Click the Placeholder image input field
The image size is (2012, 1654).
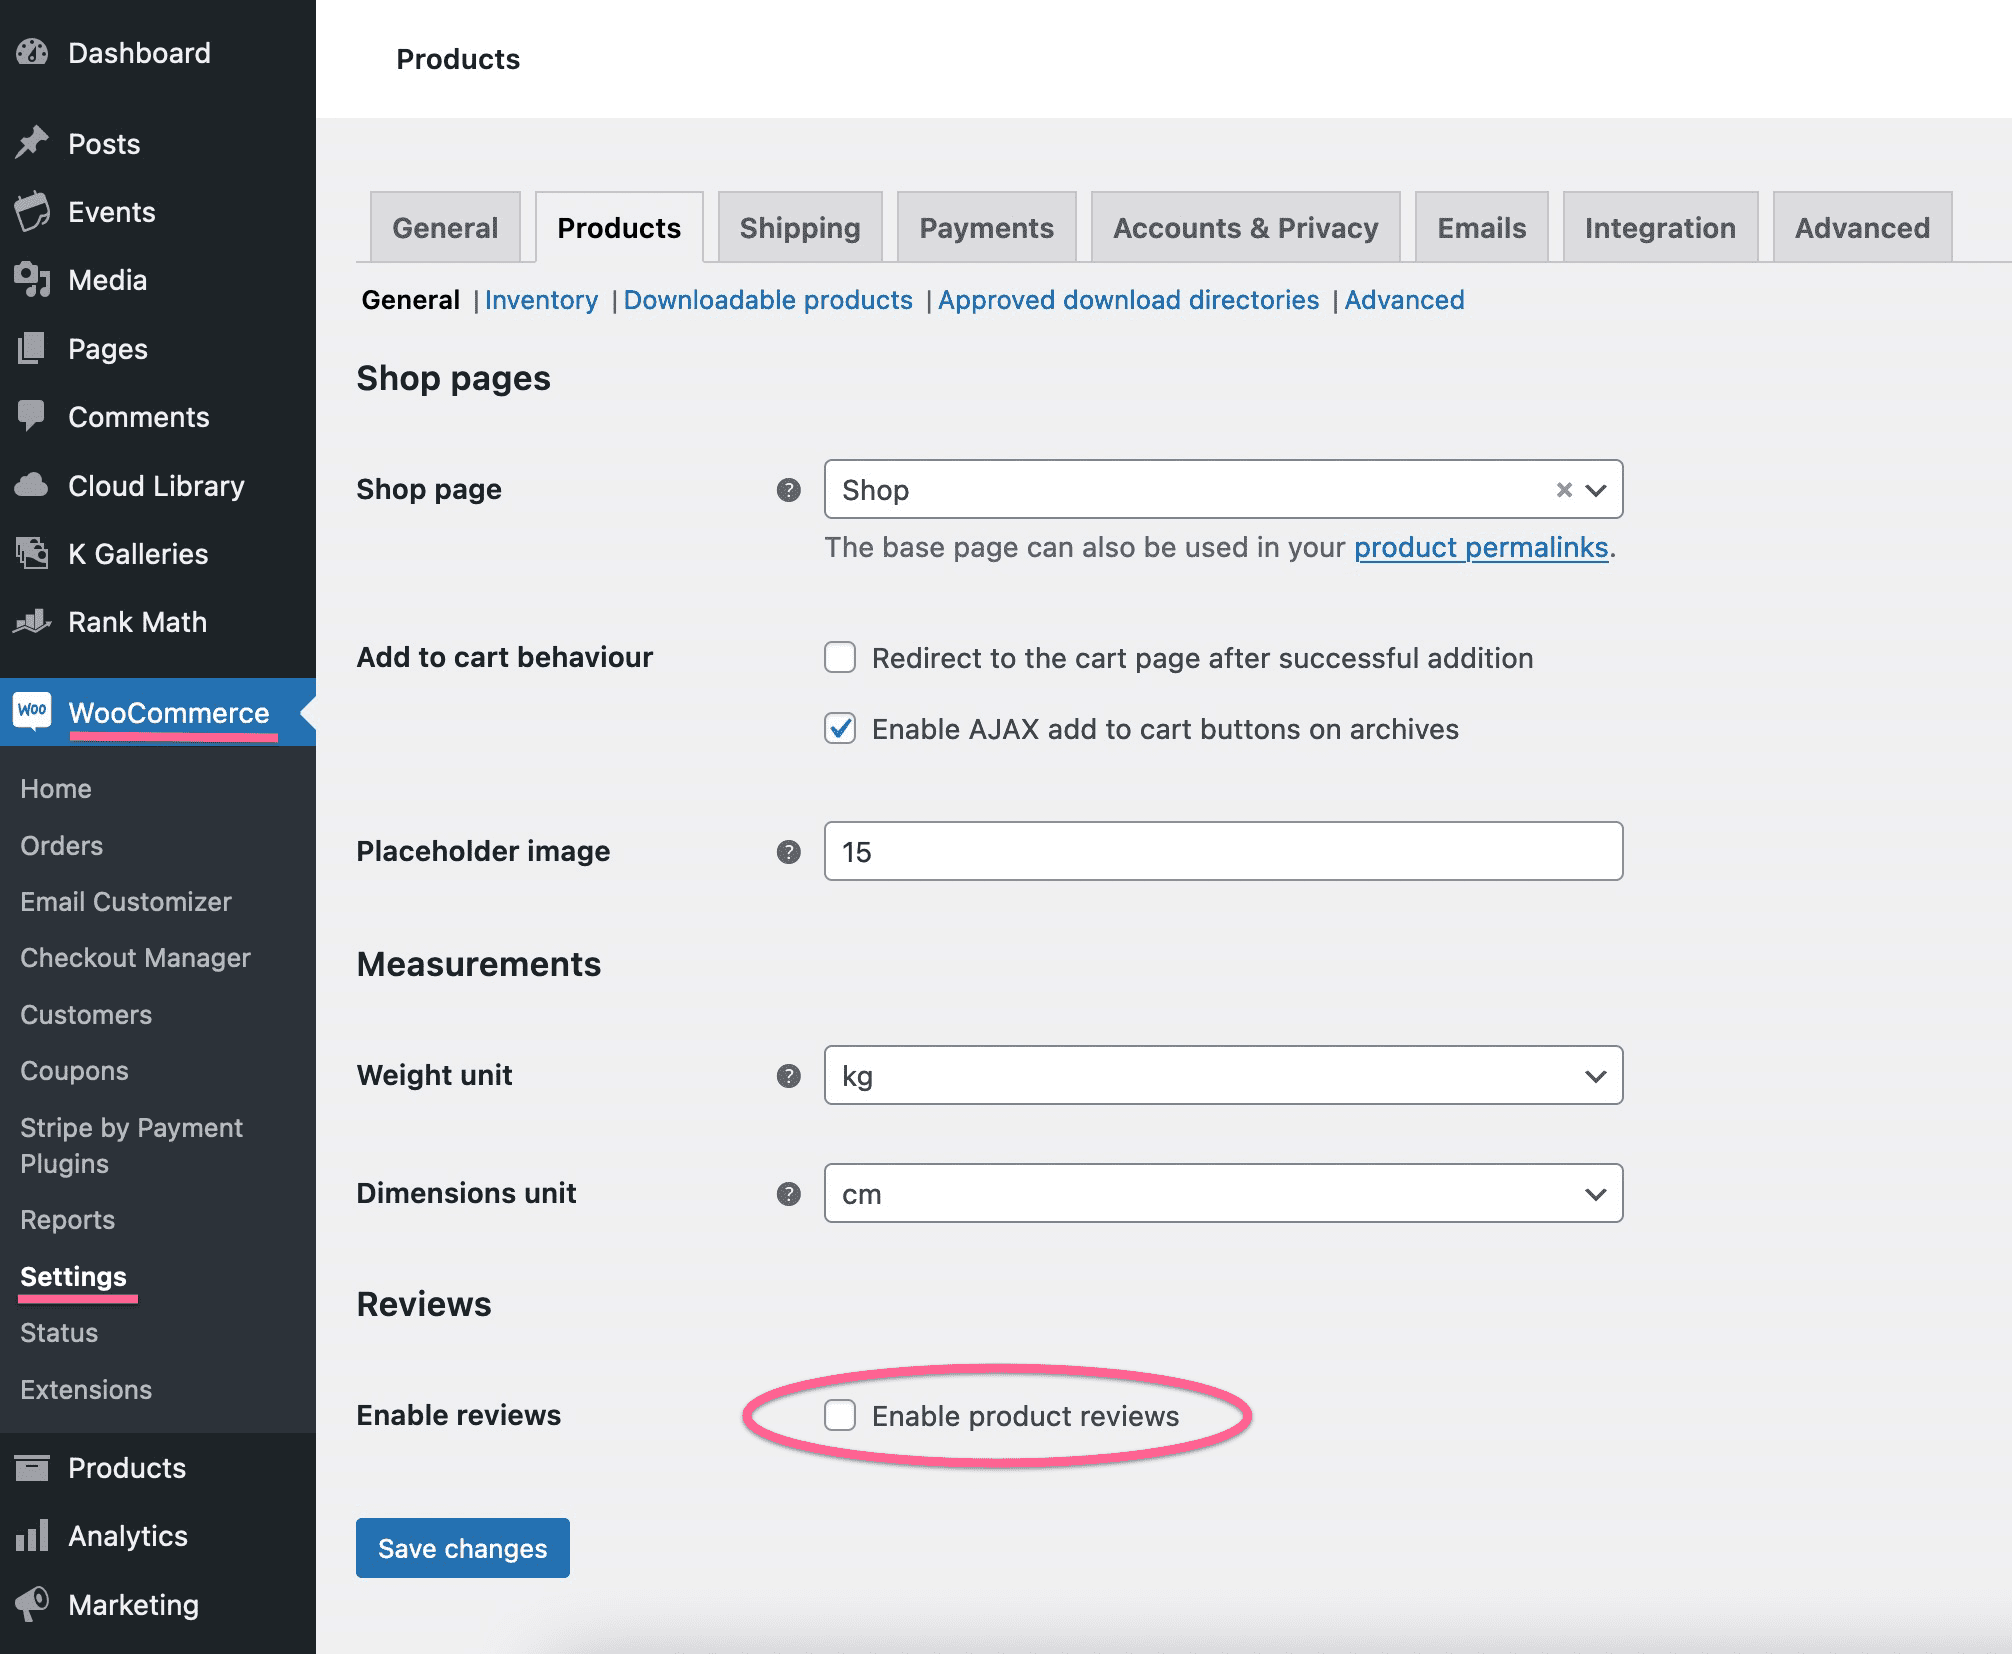1223,851
